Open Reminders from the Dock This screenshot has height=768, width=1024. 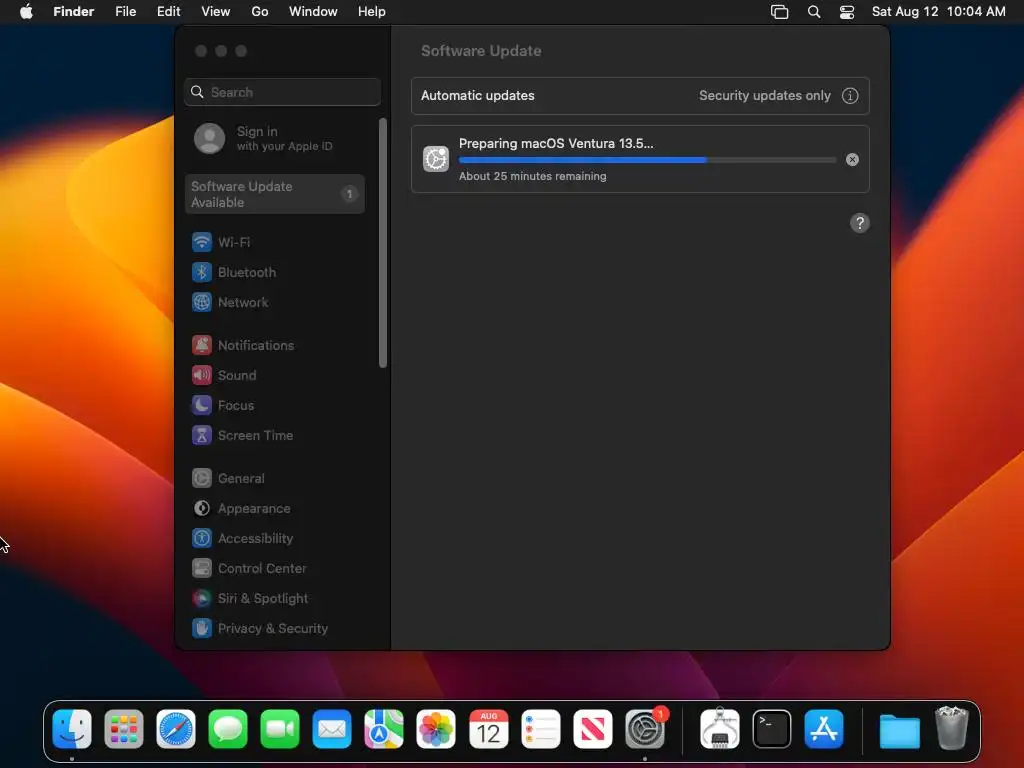click(x=541, y=729)
